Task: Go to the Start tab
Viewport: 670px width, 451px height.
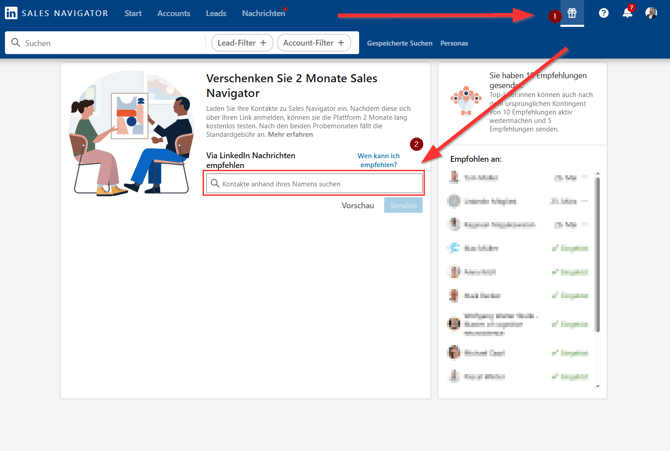Action: (133, 13)
